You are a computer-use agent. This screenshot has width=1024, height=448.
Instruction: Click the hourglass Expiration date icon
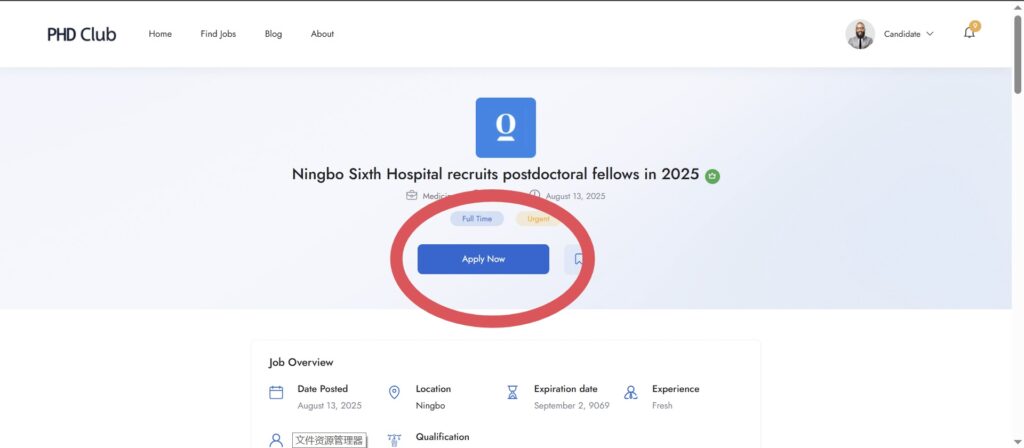pyautogui.click(x=513, y=392)
